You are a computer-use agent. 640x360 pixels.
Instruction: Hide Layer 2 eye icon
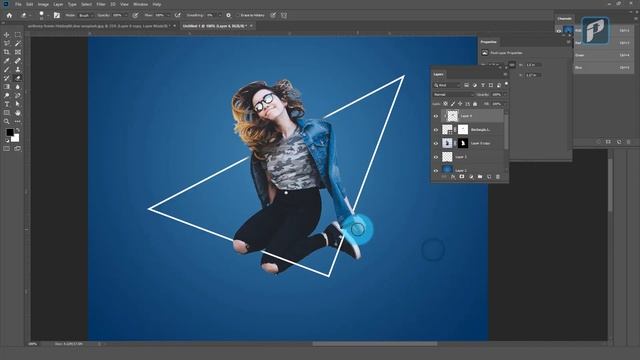click(436, 170)
